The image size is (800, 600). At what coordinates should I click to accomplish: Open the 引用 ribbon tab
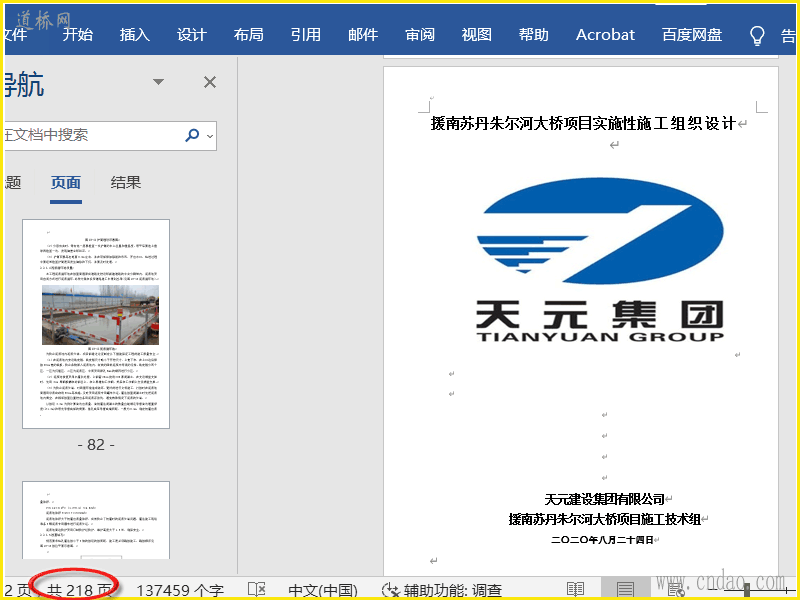click(306, 35)
